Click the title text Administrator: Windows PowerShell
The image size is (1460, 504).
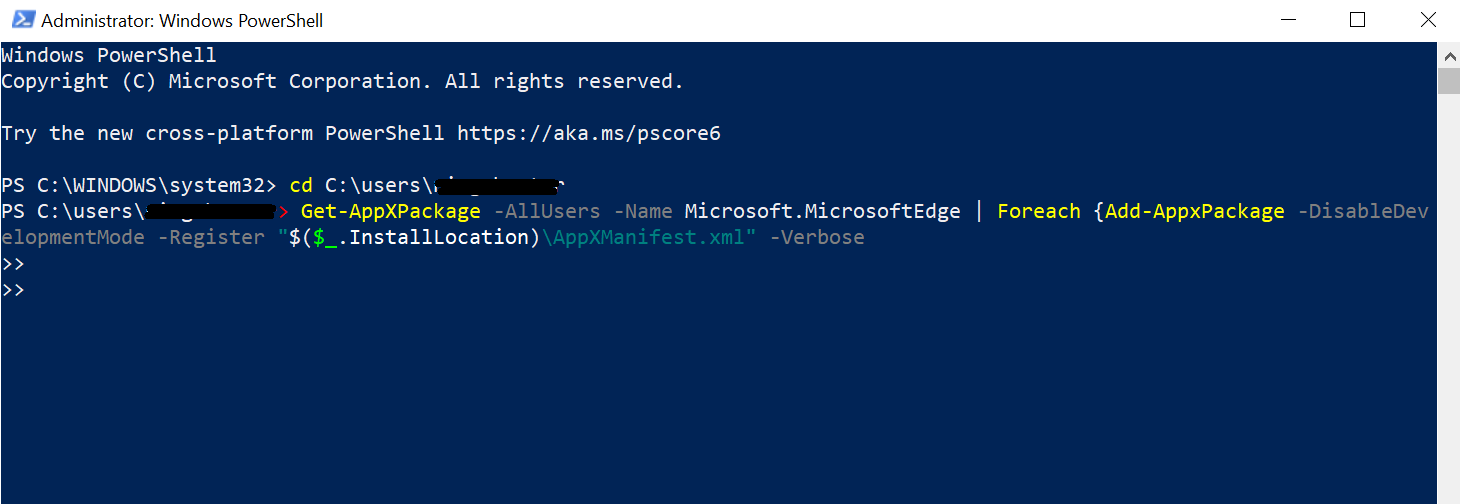tap(183, 21)
